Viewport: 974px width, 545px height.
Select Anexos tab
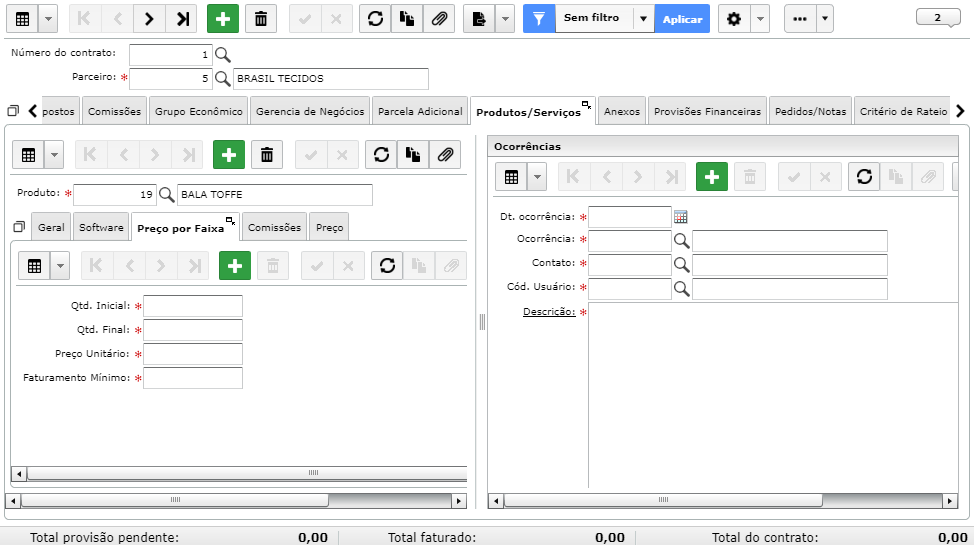(622, 111)
